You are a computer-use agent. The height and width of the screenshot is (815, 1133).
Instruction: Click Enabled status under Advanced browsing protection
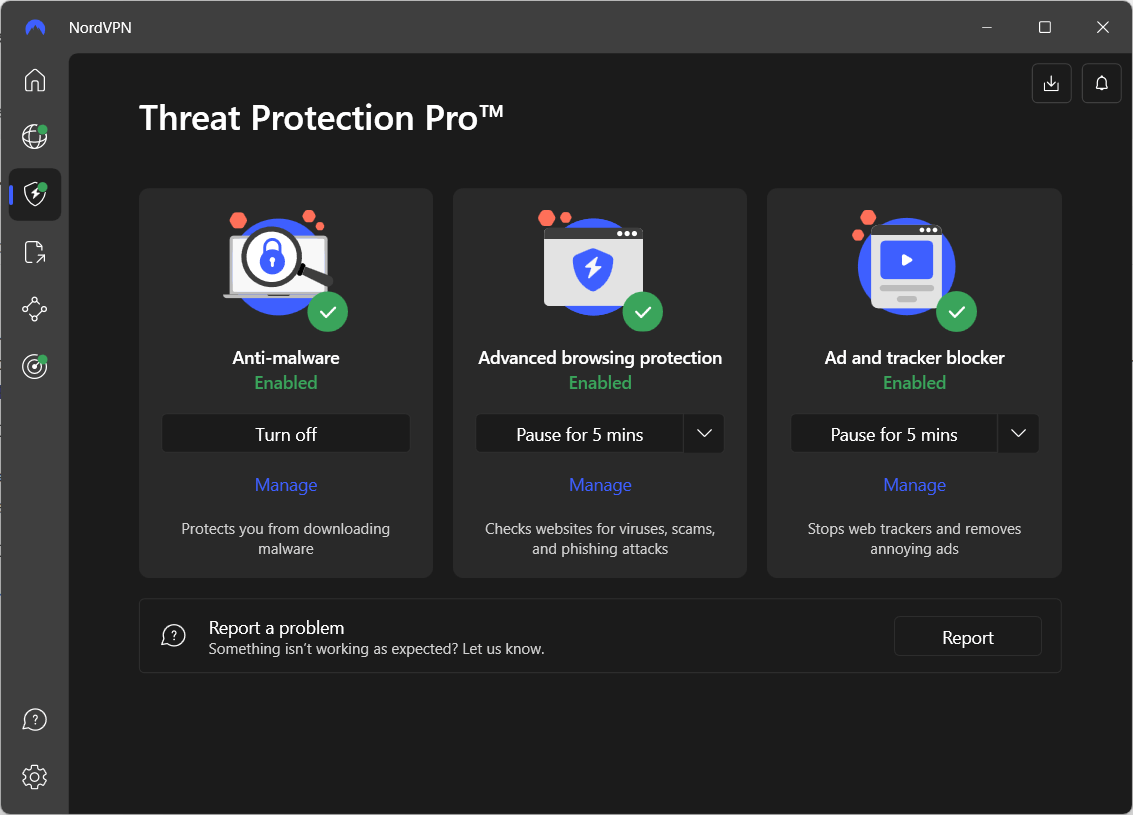600,383
